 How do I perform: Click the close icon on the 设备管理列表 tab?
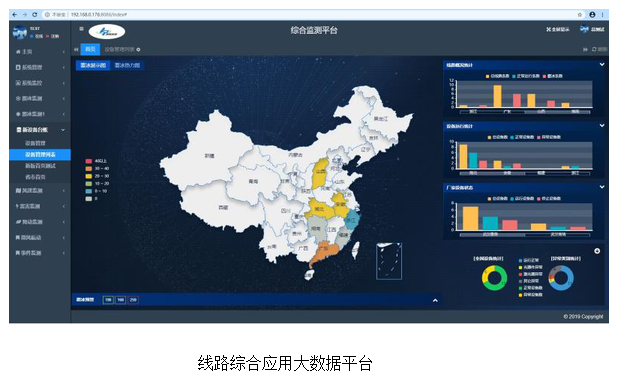(138, 50)
